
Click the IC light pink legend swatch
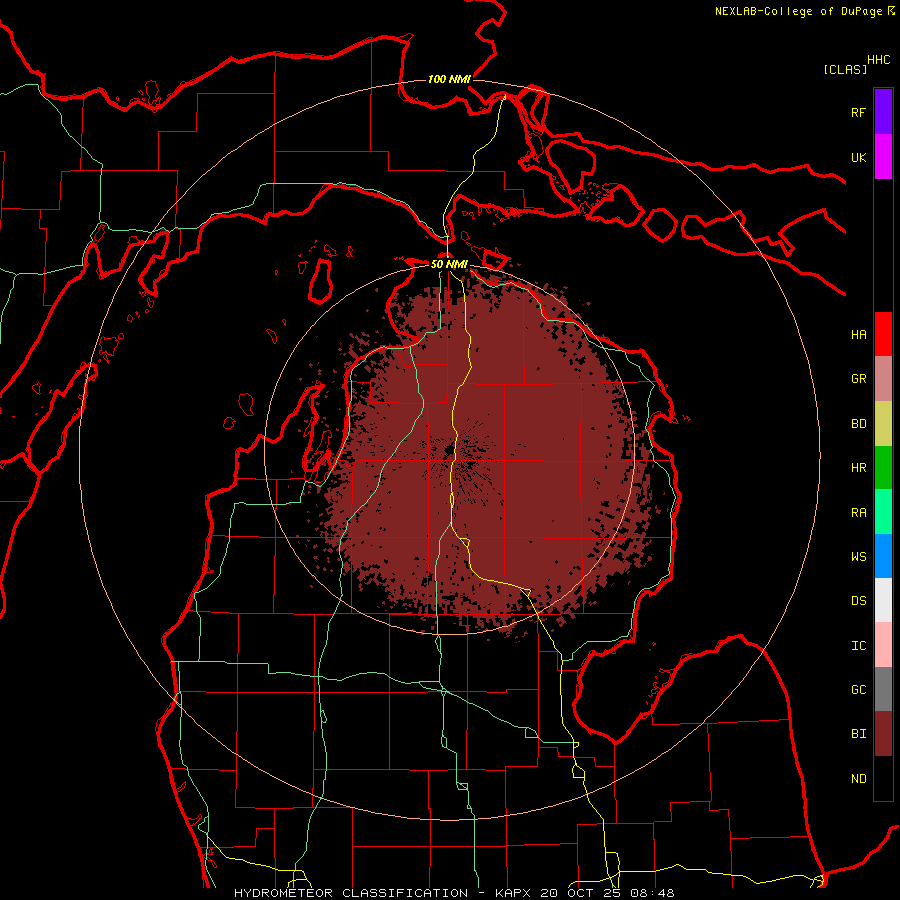pos(883,645)
